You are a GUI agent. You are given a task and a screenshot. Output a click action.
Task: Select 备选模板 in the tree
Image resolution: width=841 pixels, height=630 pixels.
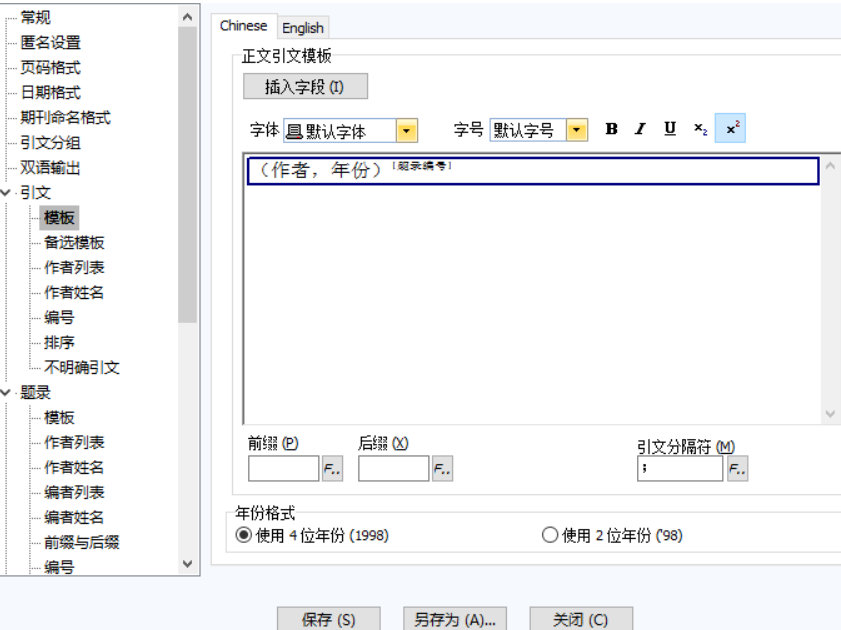74,243
